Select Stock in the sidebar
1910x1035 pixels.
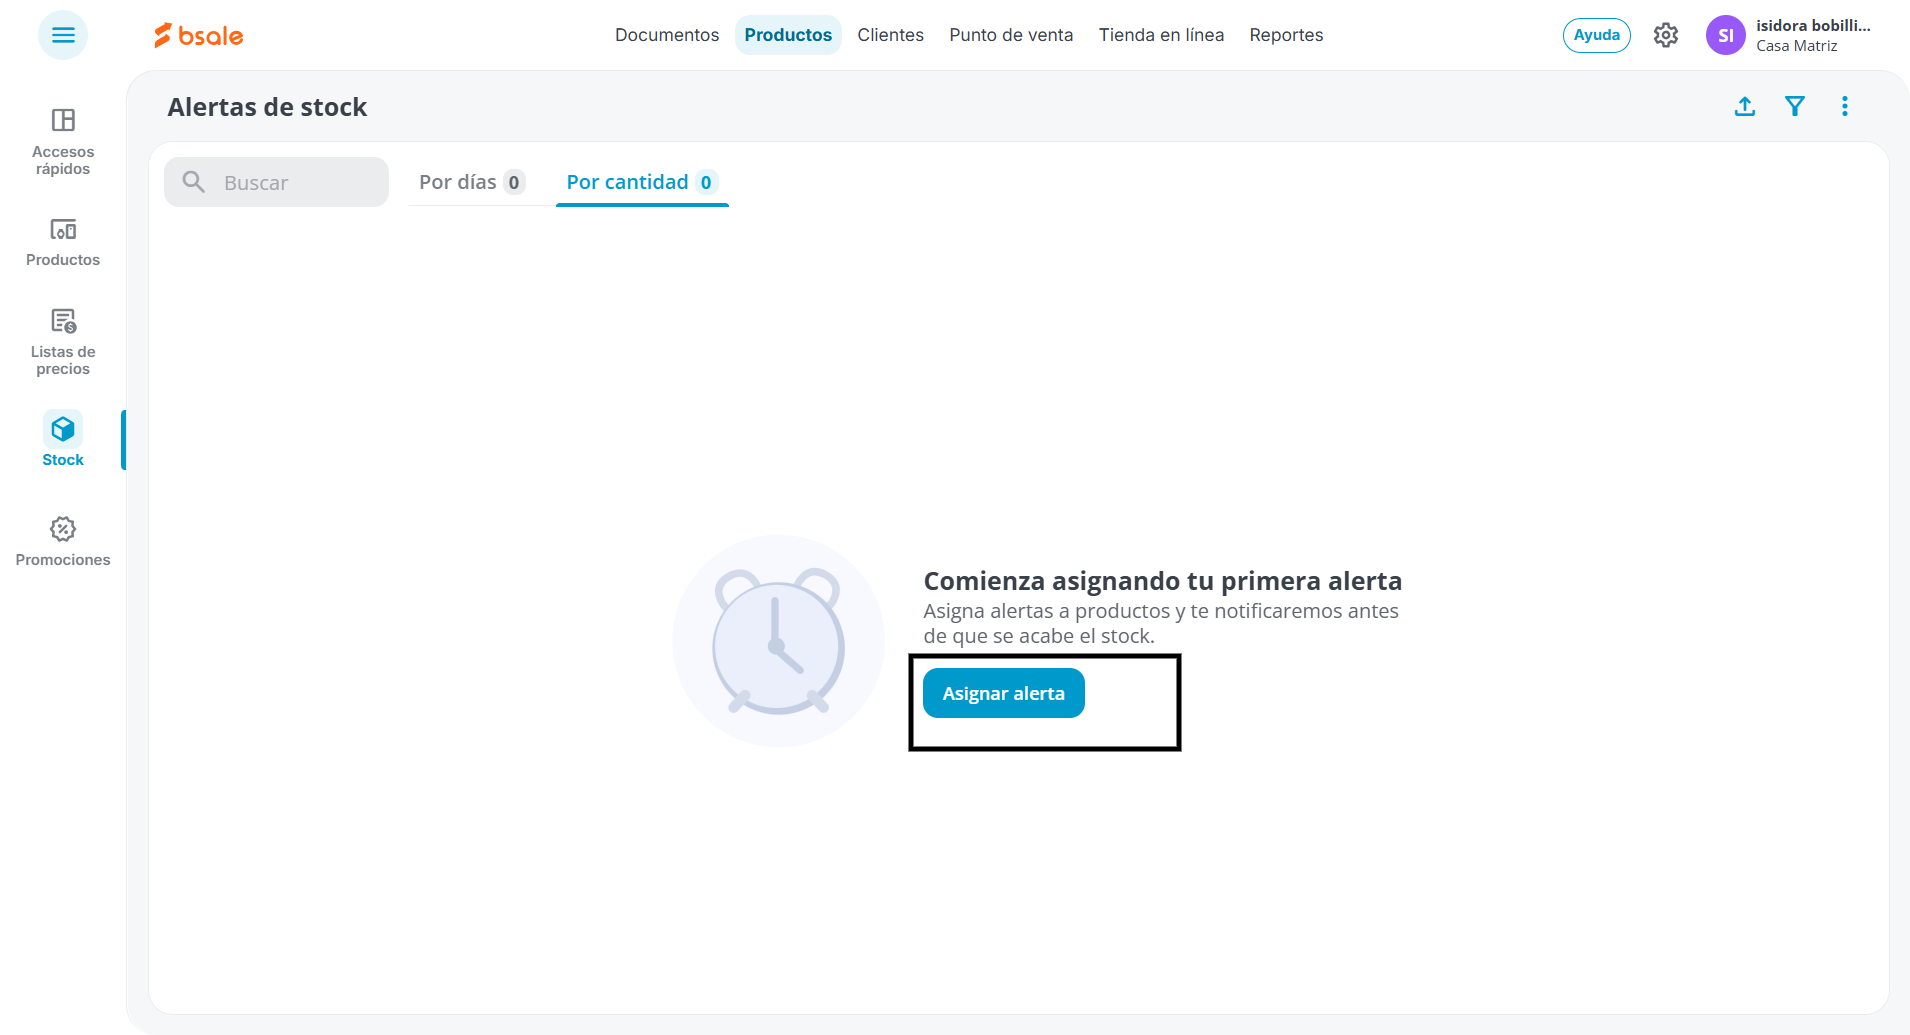tap(63, 440)
